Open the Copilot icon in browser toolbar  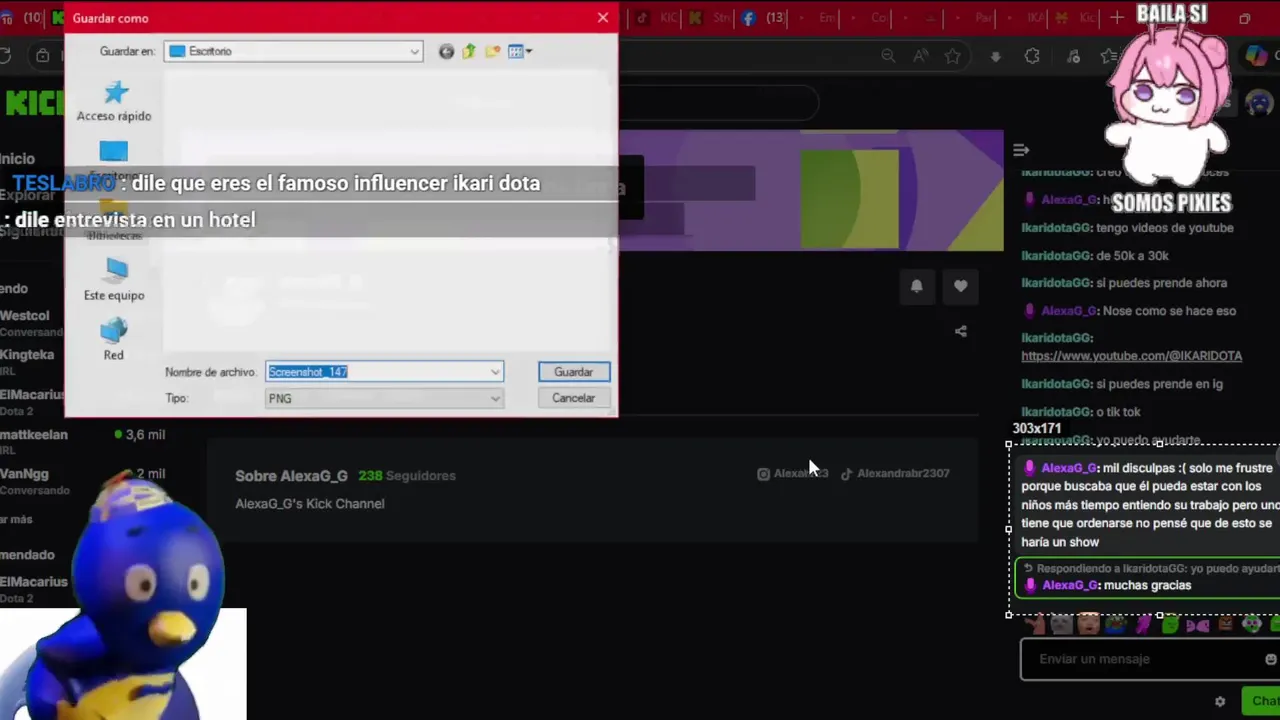pos(1256,56)
